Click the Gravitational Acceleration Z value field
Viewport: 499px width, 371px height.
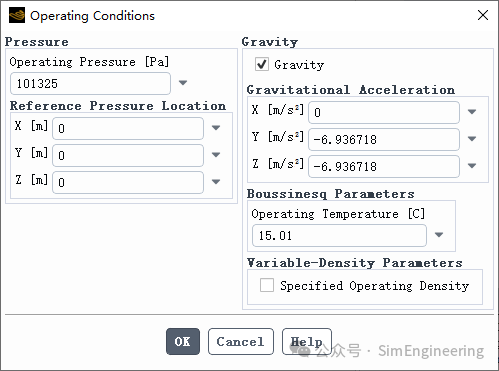click(384, 166)
